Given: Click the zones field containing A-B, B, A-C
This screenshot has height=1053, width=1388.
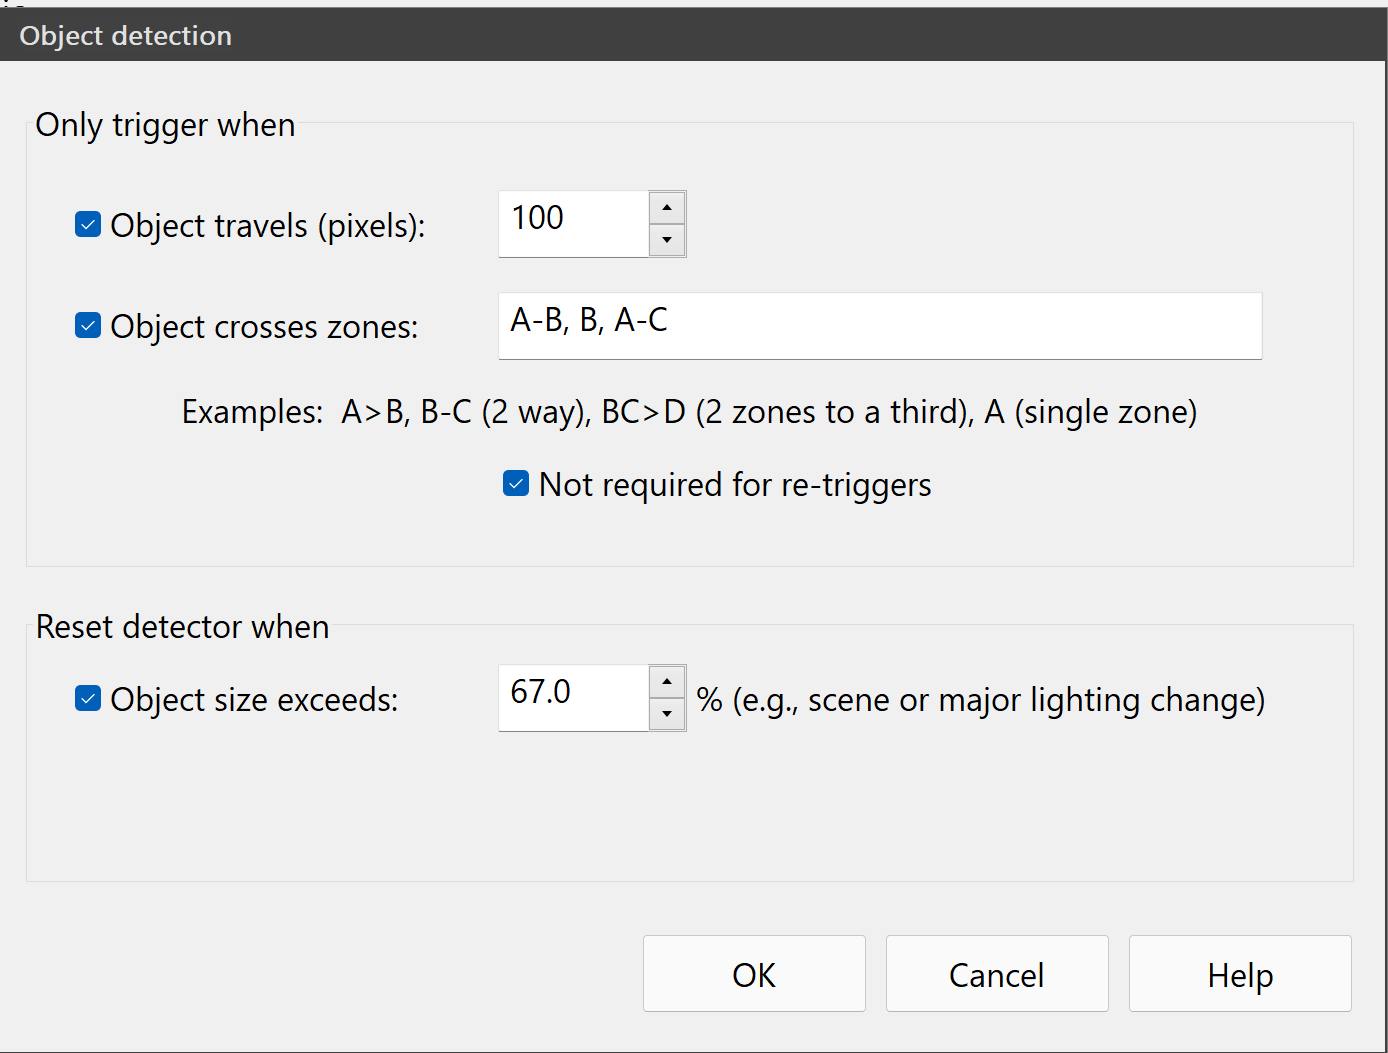Looking at the screenshot, I should [880, 326].
